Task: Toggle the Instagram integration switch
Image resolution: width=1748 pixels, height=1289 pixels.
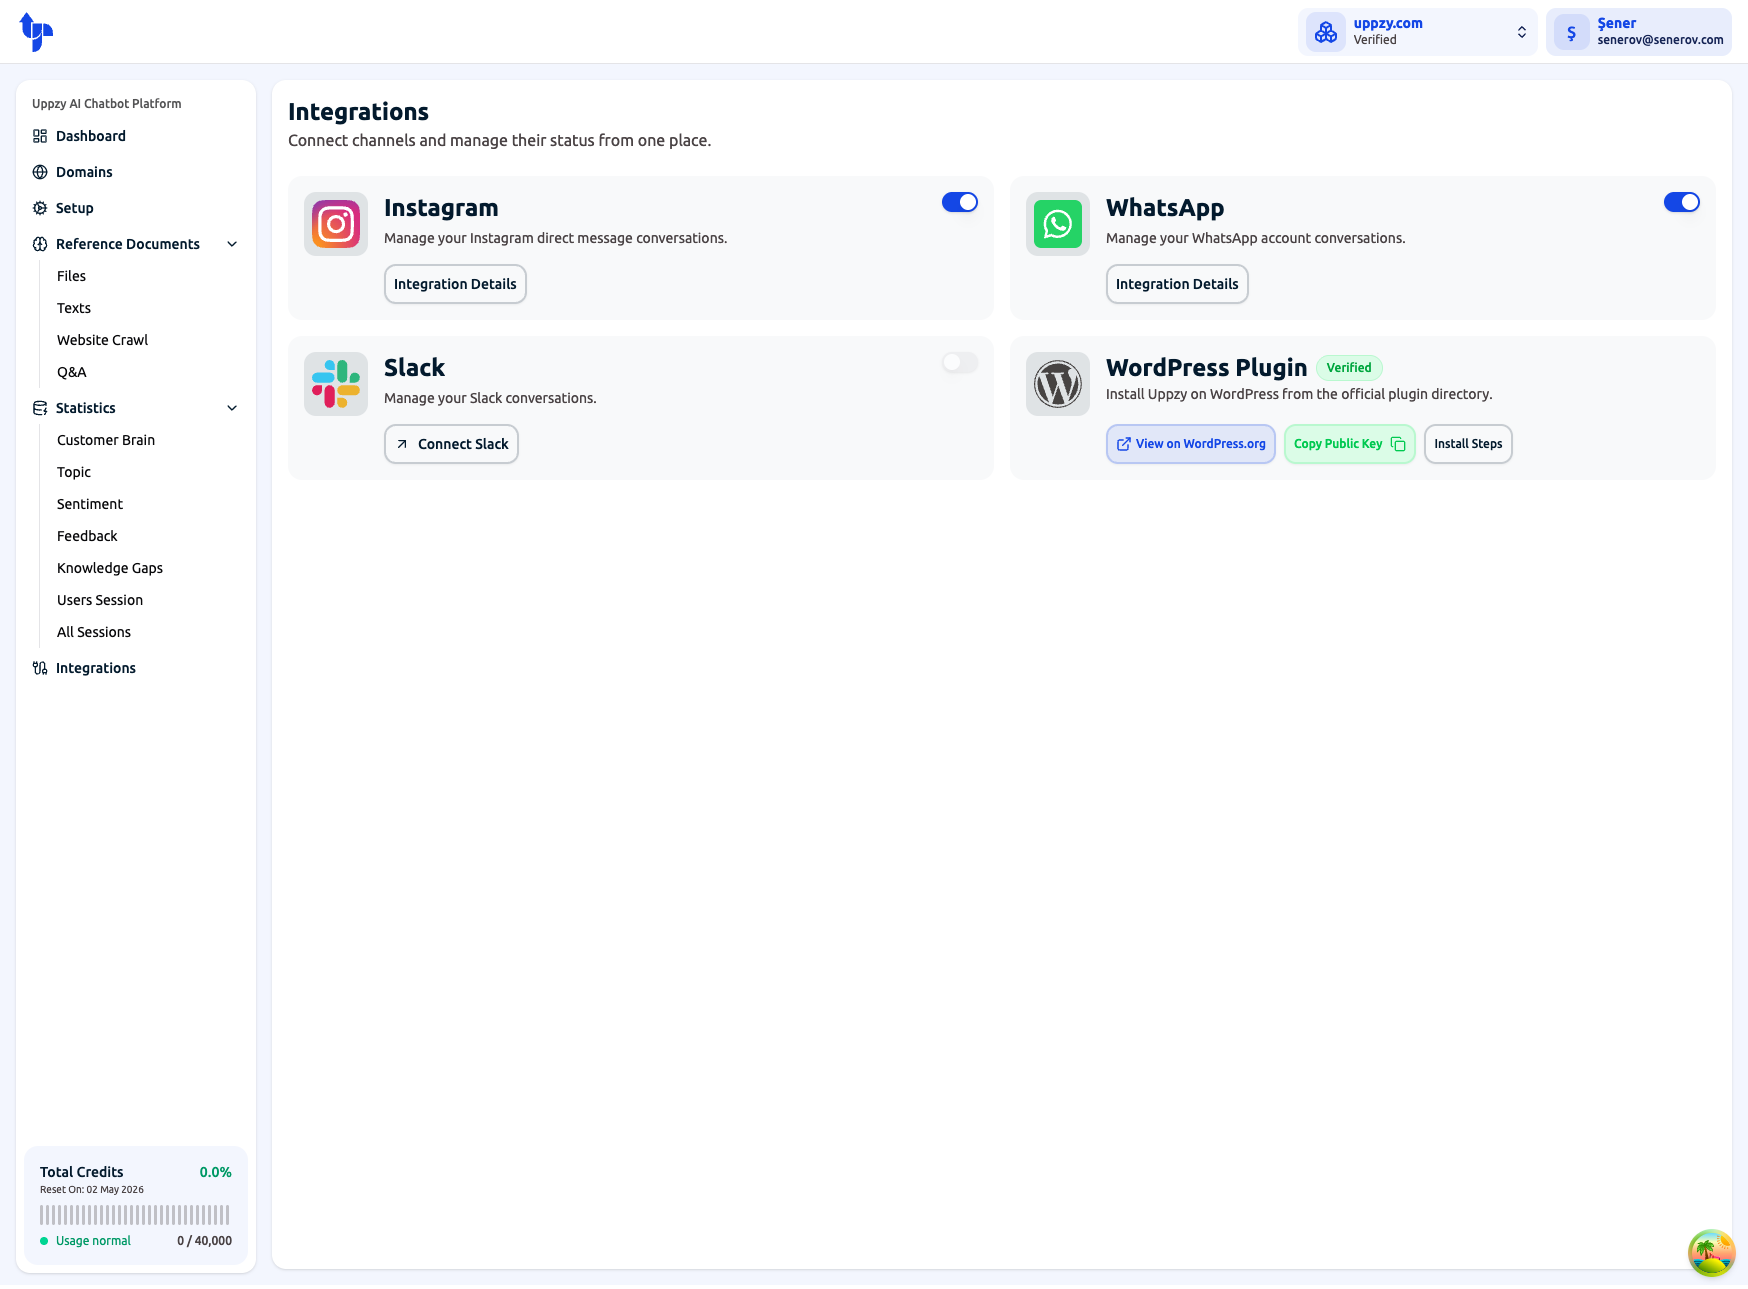Action: [960, 202]
